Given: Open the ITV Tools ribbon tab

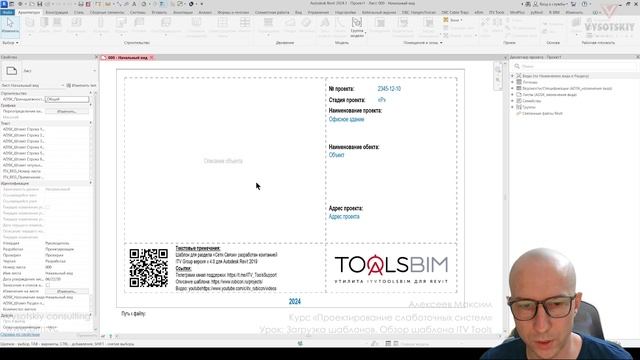Looking at the screenshot, I should (x=496, y=13).
